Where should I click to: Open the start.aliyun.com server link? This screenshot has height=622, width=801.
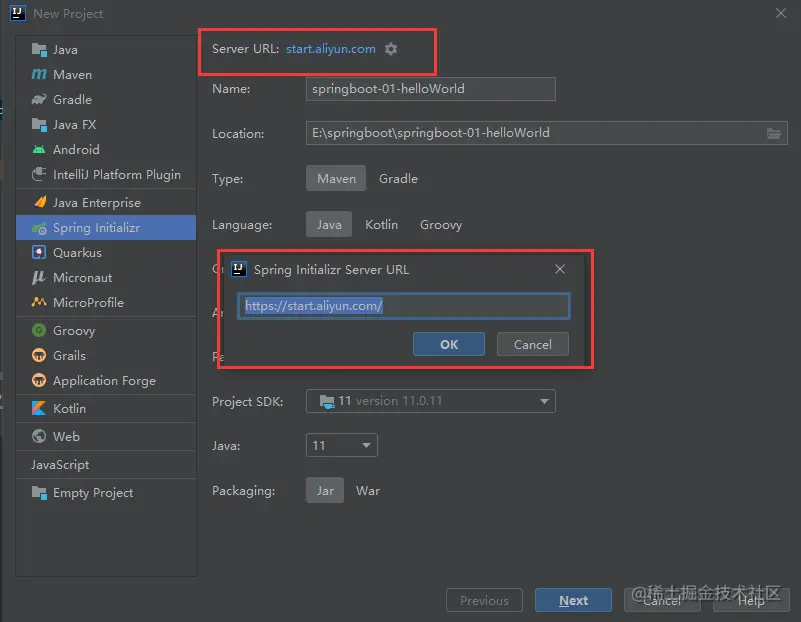(331, 49)
